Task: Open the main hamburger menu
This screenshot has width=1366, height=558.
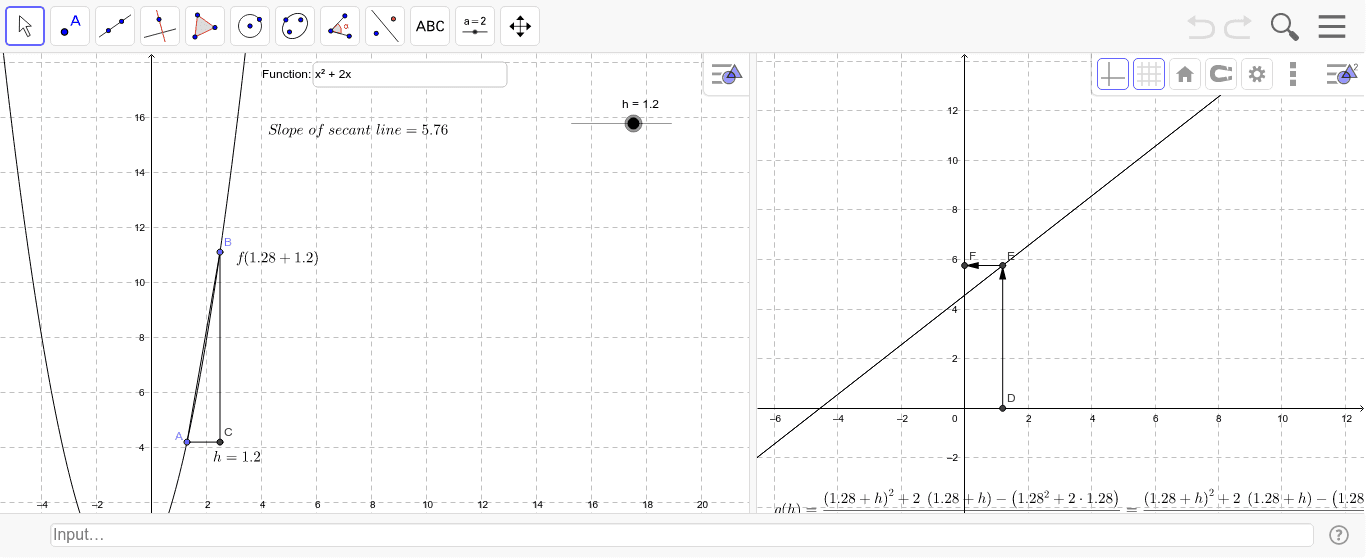Action: pyautogui.click(x=1332, y=27)
